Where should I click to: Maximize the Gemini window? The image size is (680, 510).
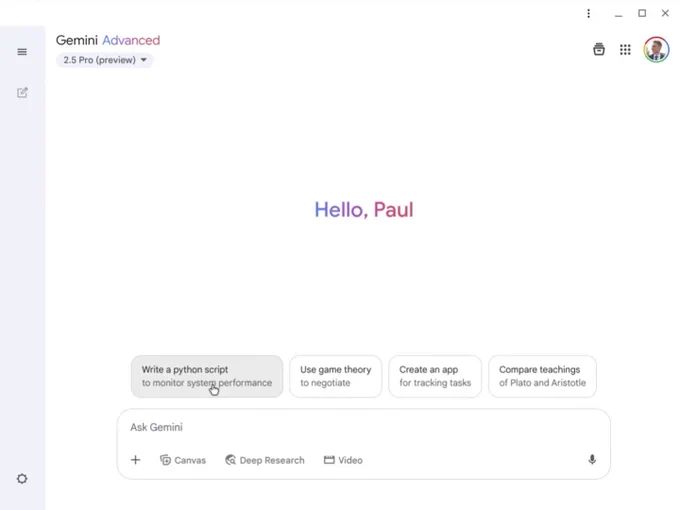642,13
